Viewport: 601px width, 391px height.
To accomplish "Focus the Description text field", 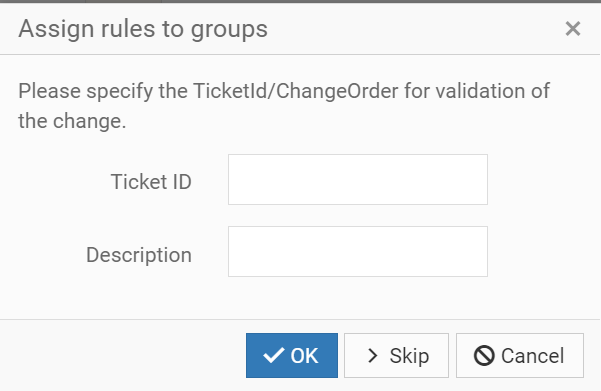I will 358,251.
